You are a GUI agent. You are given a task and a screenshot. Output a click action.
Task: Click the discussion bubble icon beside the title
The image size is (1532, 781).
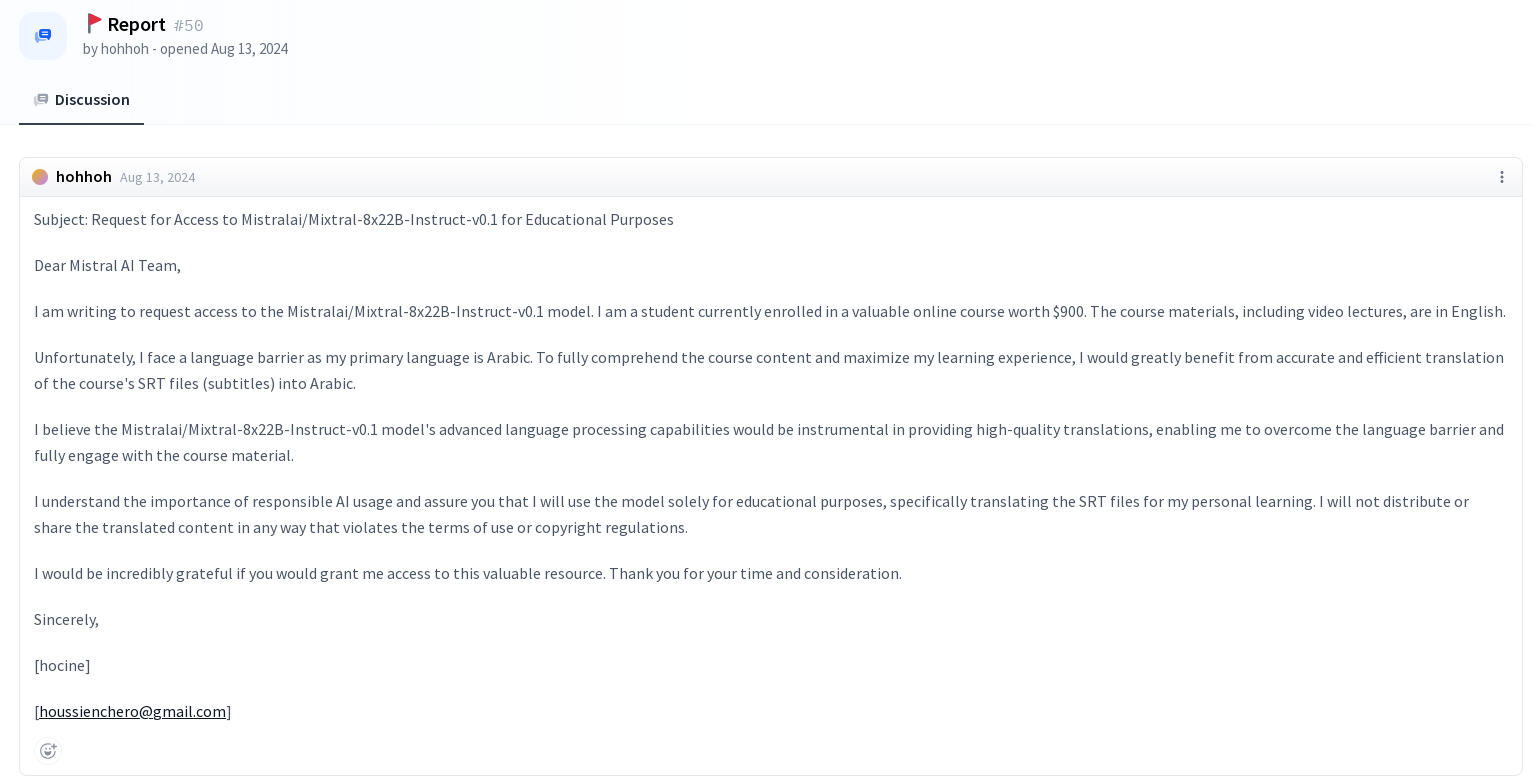pyautogui.click(x=43, y=36)
